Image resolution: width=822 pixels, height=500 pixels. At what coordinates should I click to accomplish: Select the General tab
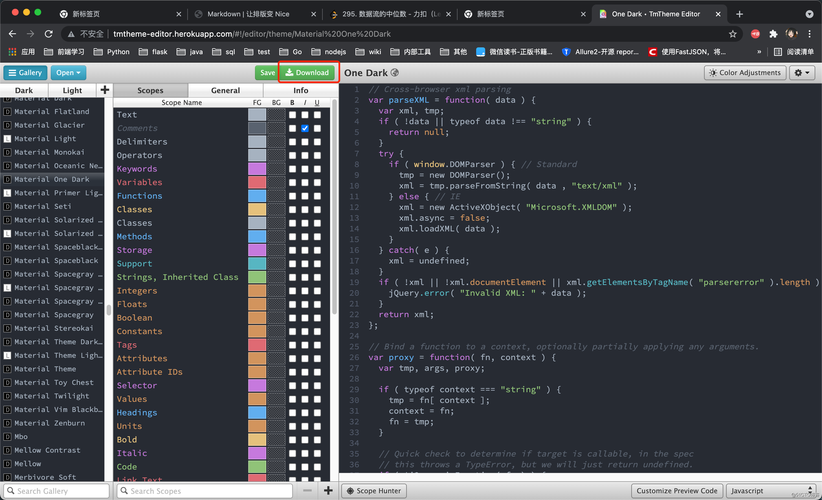click(225, 90)
